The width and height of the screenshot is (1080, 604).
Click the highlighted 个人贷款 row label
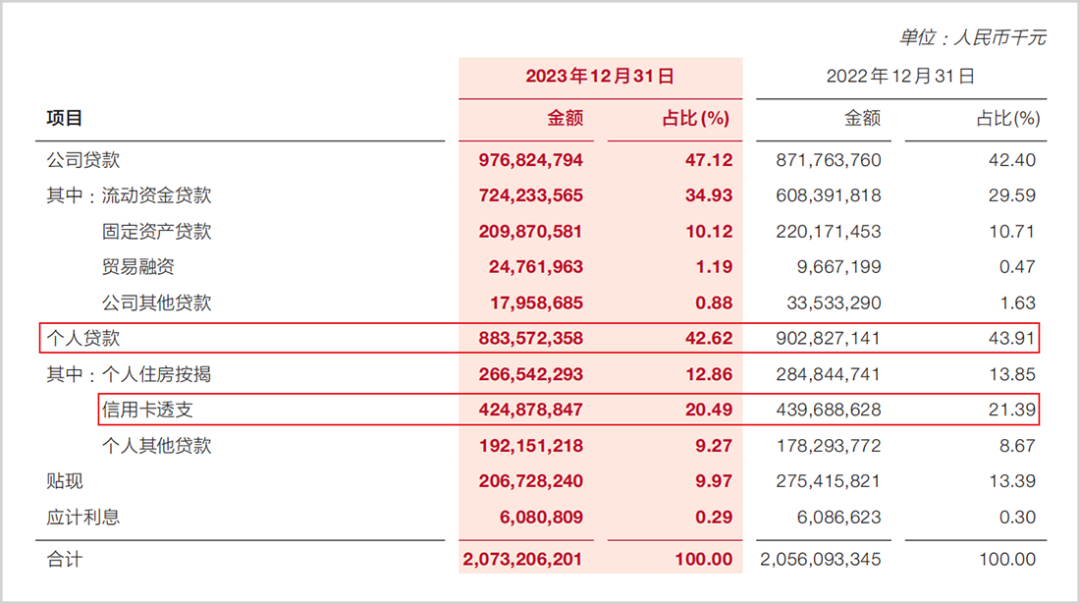[83, 338]
